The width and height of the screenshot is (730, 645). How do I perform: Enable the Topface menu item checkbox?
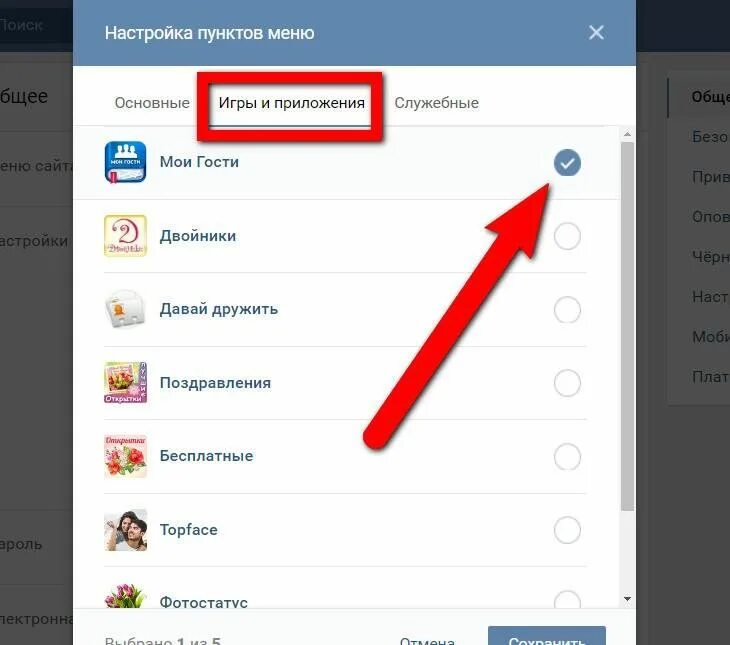coord(567,530)
